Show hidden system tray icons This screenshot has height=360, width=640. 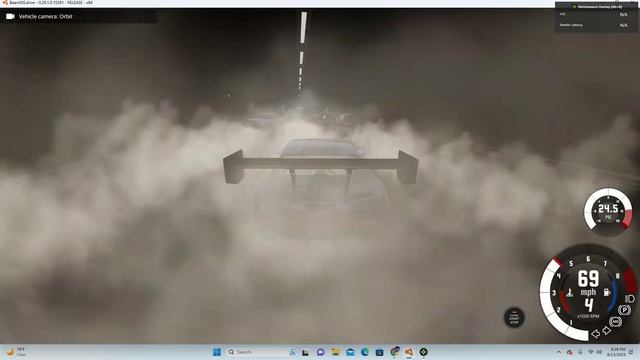[559, 352]
